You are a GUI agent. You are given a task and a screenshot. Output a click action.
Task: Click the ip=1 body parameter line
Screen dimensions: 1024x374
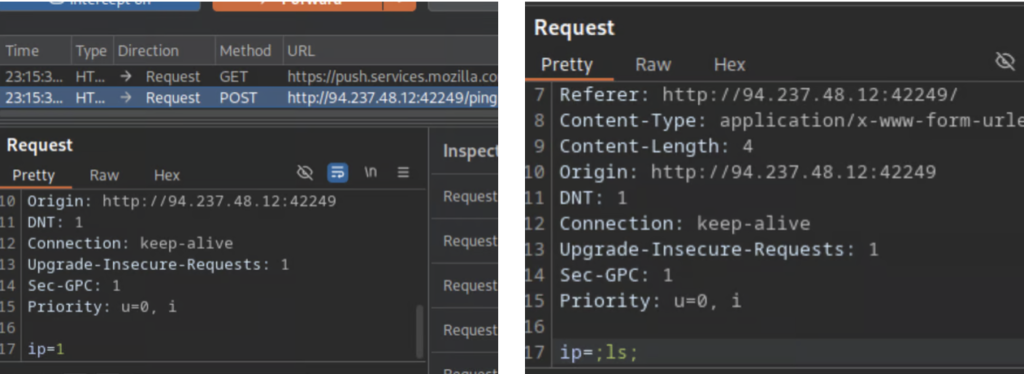coord(46,349)
